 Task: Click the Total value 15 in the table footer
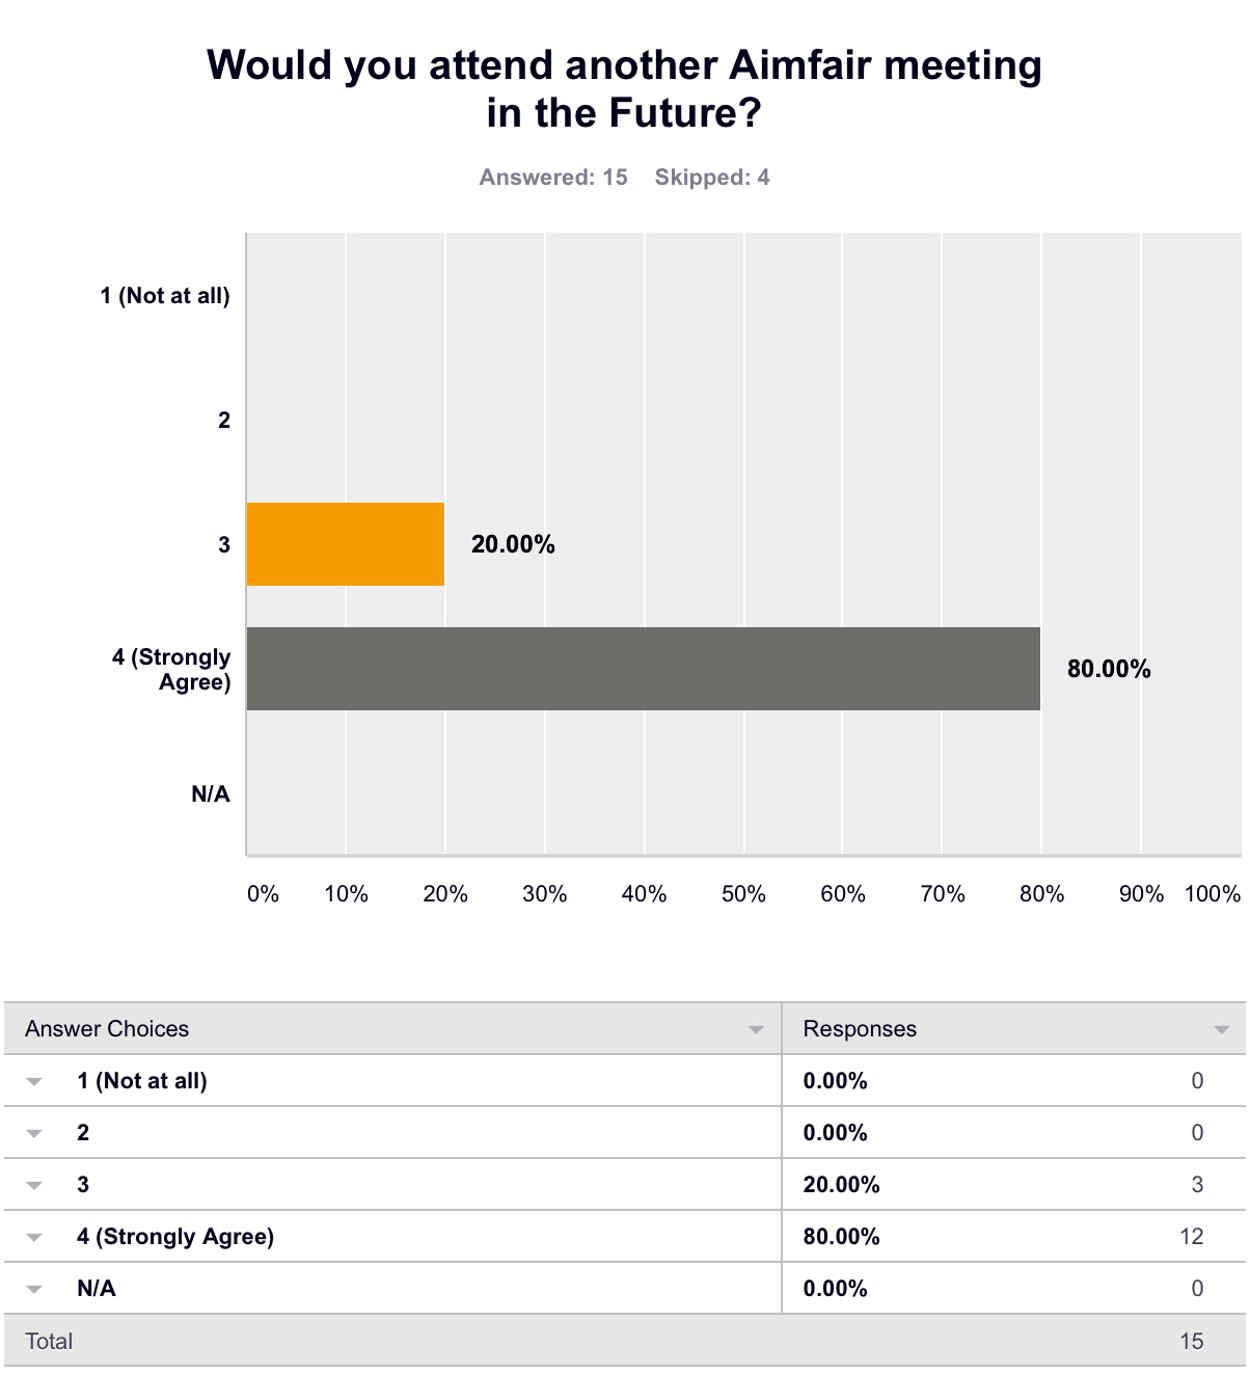[x=1191, y=1341]
